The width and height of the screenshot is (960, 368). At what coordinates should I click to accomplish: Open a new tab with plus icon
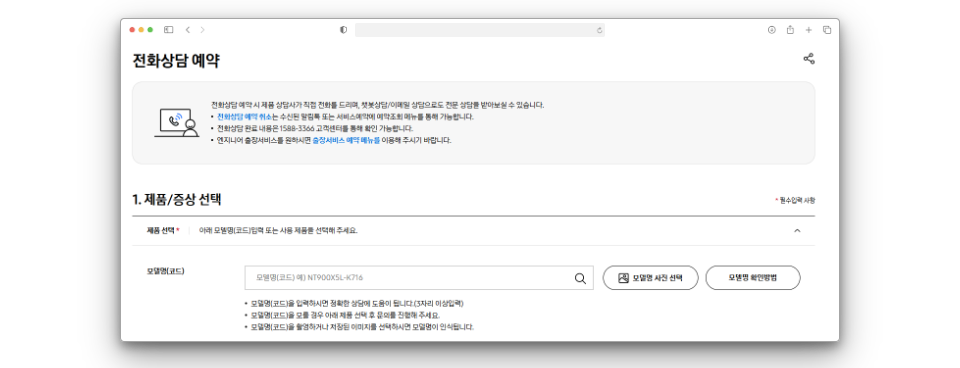coord(809,29)
